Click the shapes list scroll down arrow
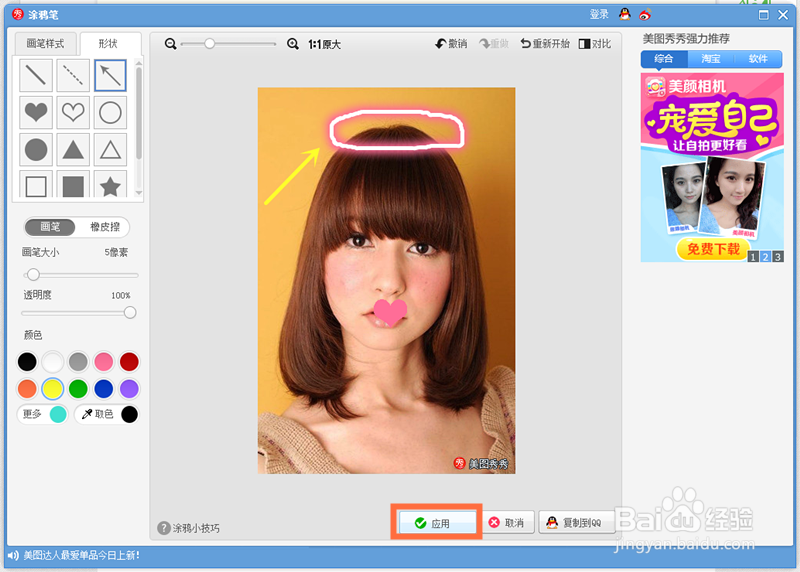The width and height of the screenshot is (800, 572). coord(138,193)
